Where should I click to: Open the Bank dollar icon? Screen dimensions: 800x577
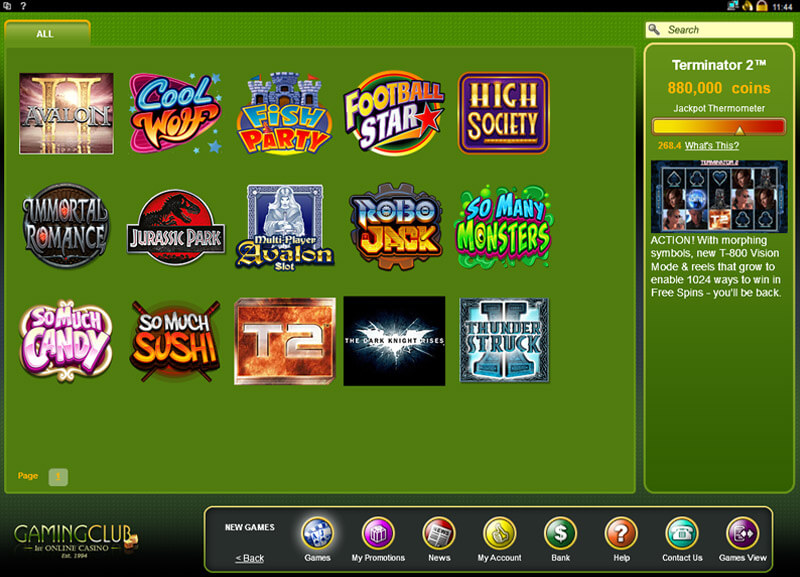tap(560, 534)
